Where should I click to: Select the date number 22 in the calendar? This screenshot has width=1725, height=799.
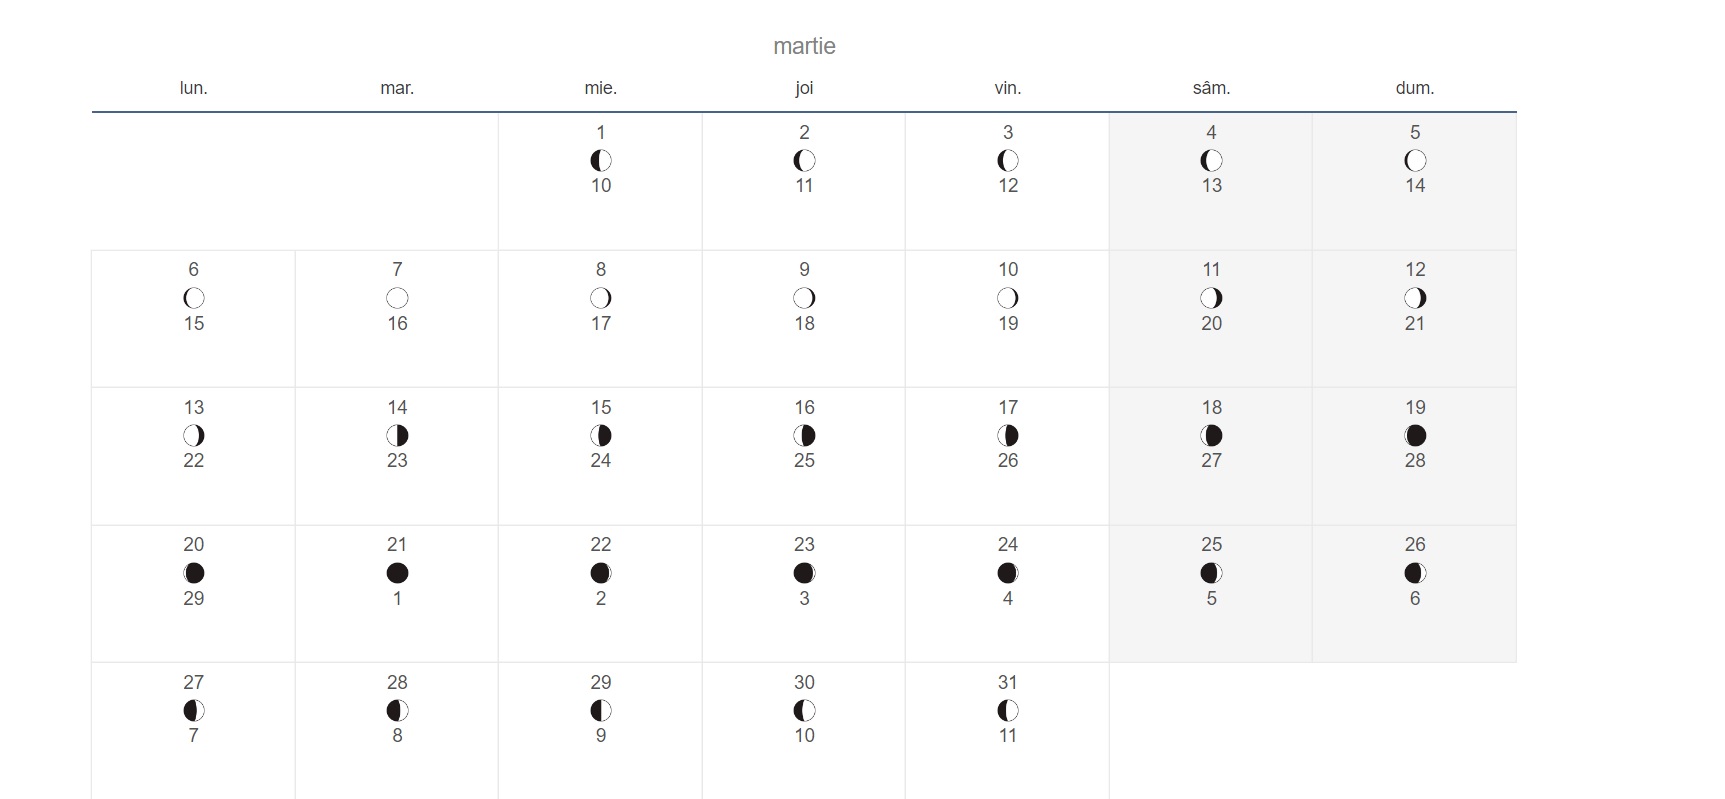(x=601, y=544)
